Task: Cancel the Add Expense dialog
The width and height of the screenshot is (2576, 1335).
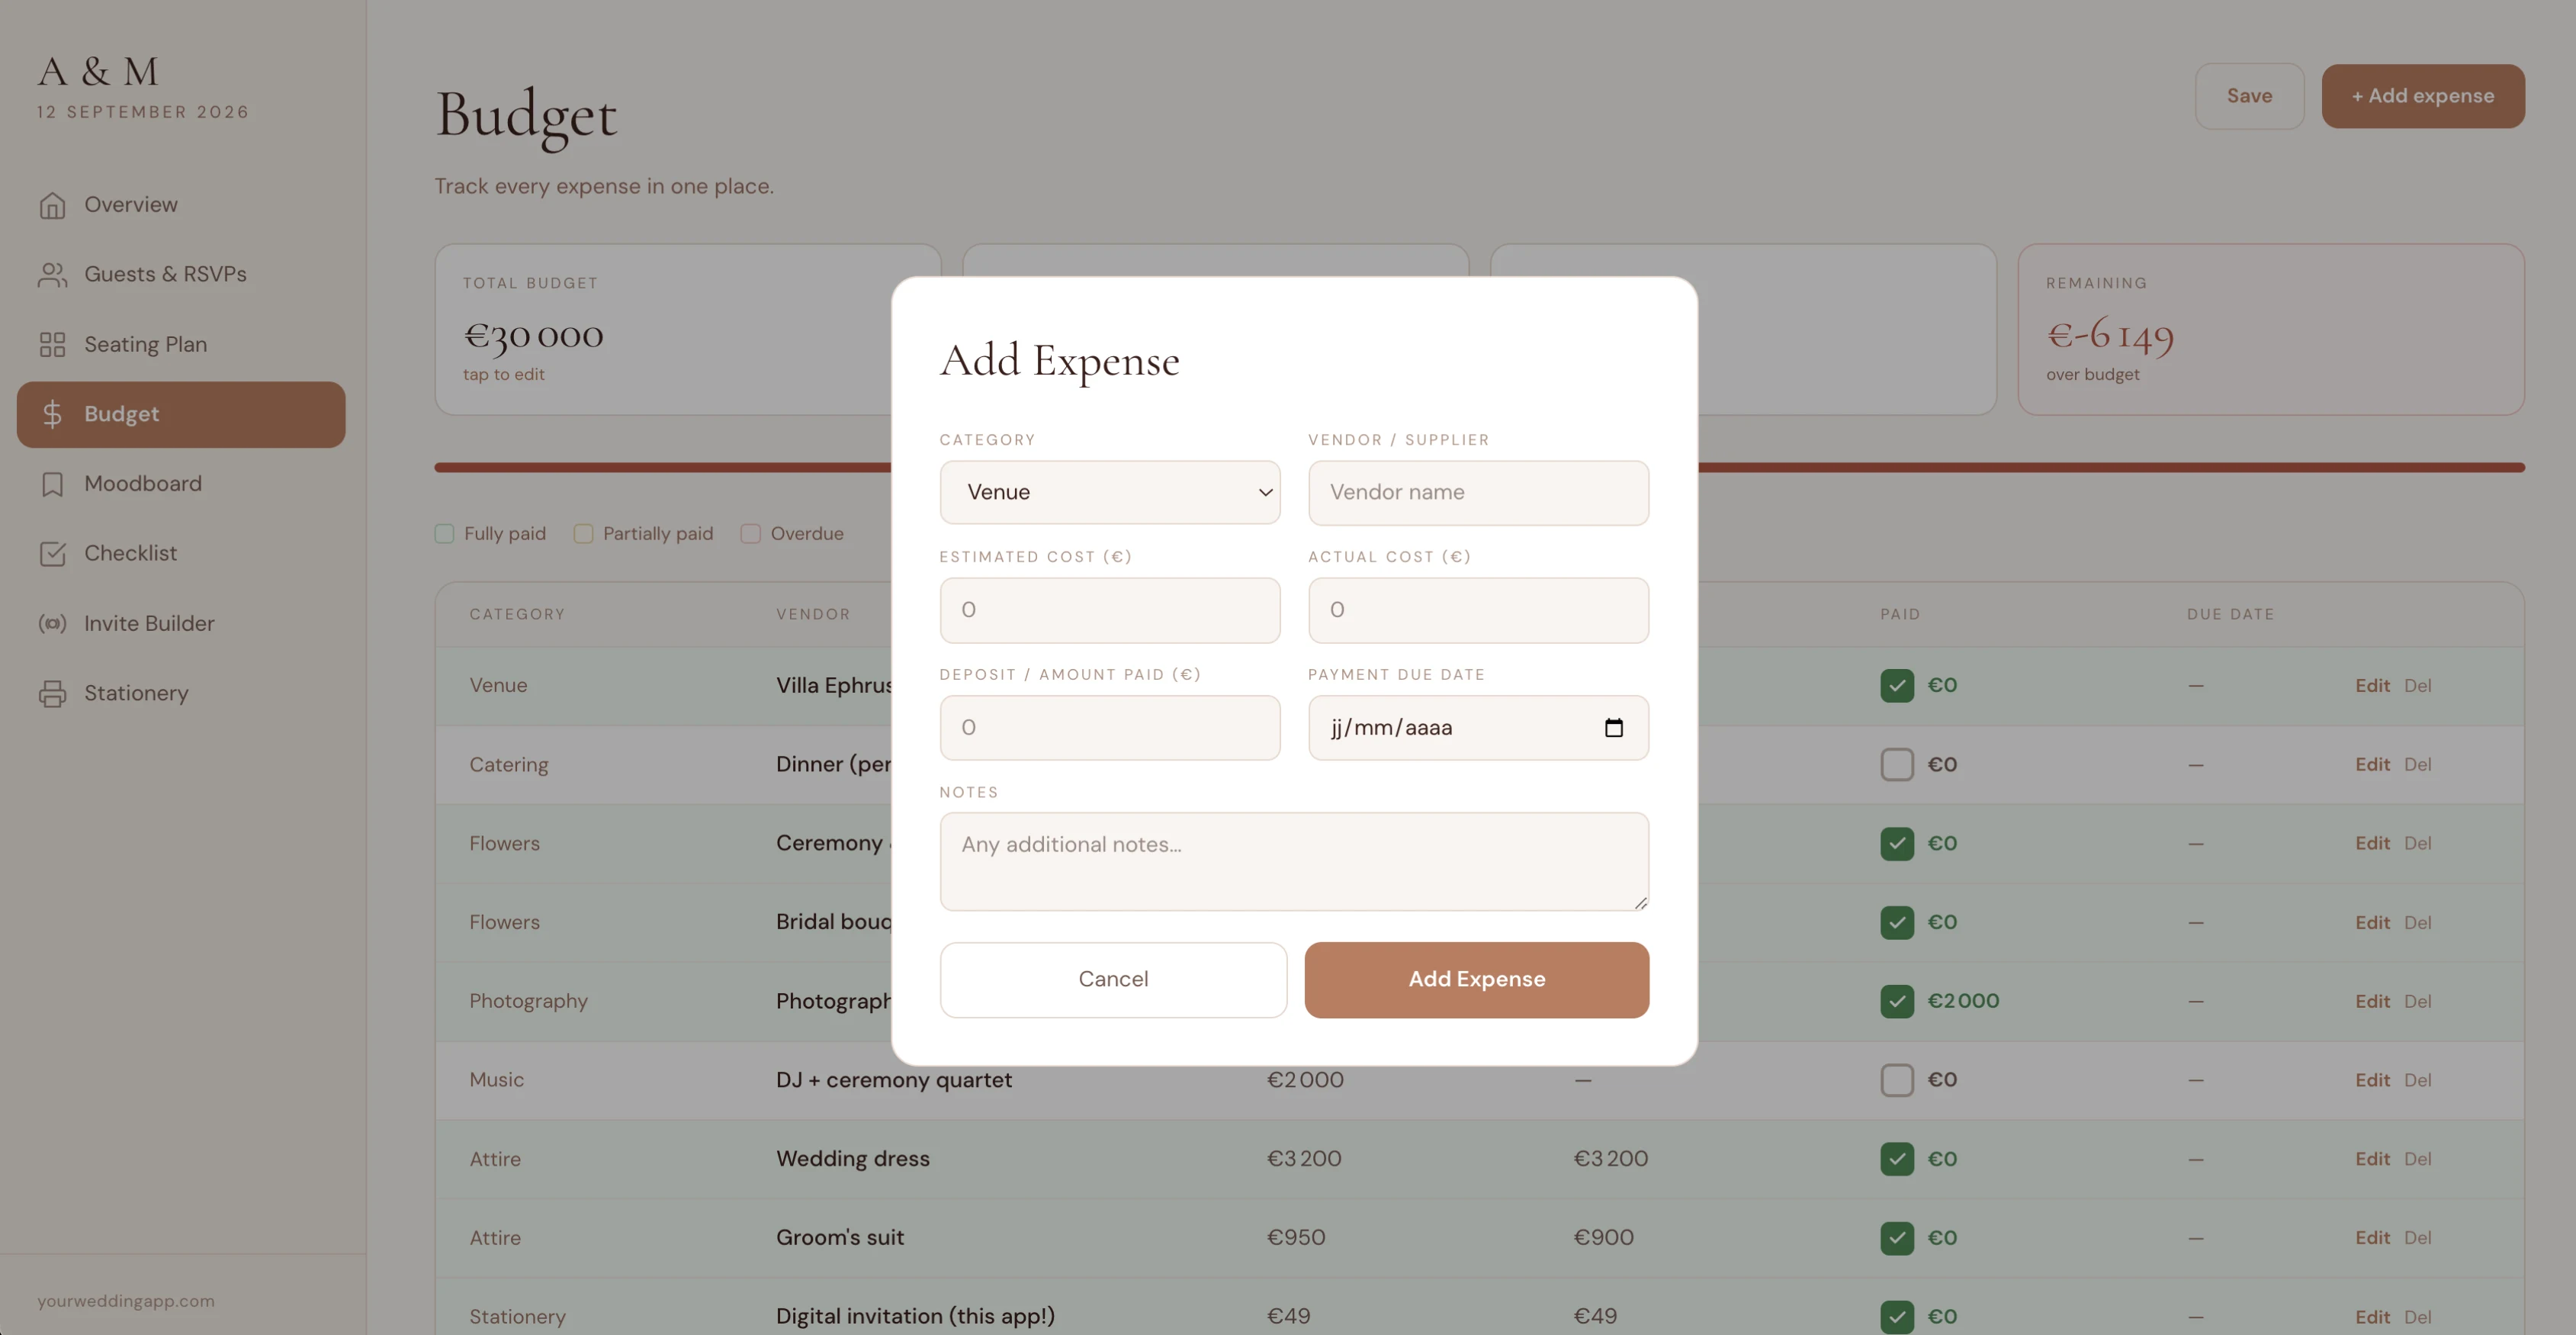Action: pos(1113,979)
